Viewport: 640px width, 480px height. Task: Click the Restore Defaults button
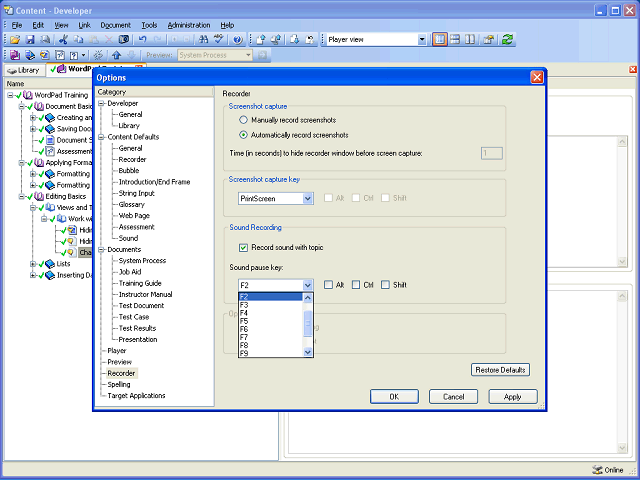[500, 370]
